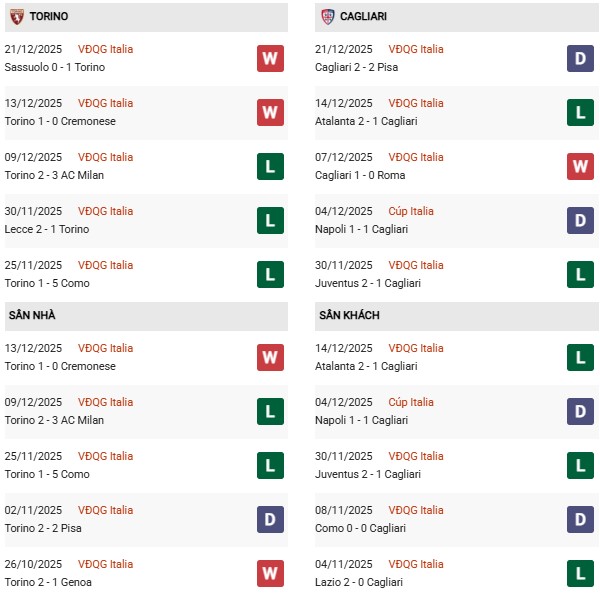This screenshot has height=595, width=600.
Task: Open the Torino 2 - 3 AC Milan match under SÂN NHÀ
Action: point(54,420)
